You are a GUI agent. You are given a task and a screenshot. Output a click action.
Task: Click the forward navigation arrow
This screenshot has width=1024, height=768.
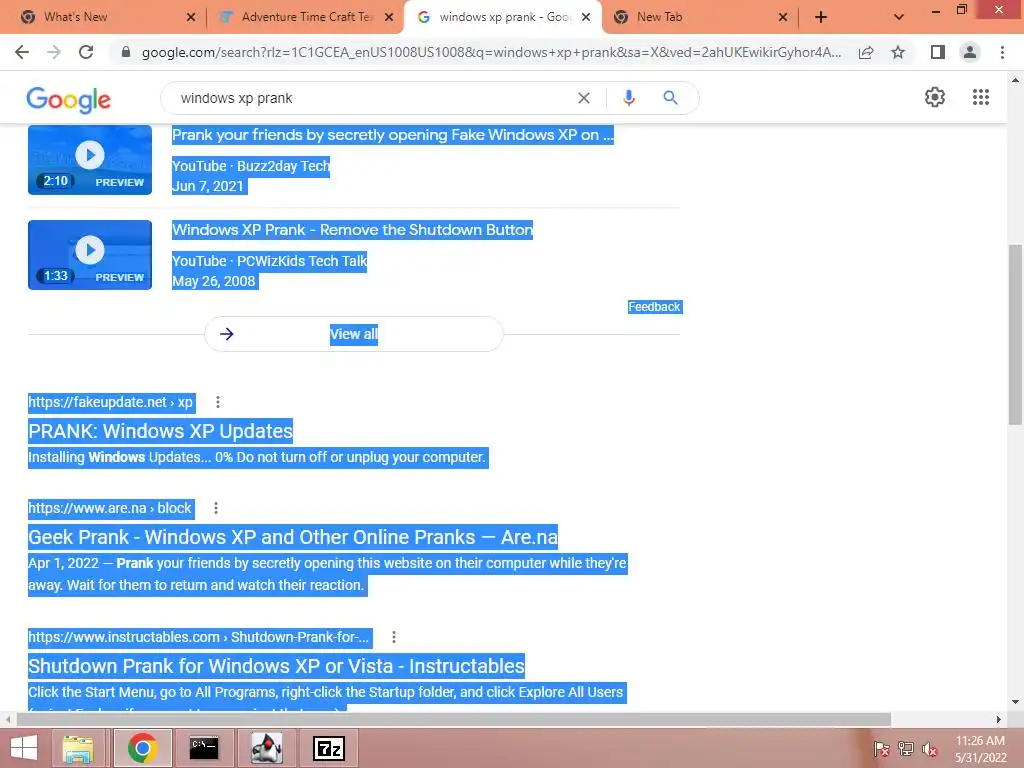[x=54, y=52]
